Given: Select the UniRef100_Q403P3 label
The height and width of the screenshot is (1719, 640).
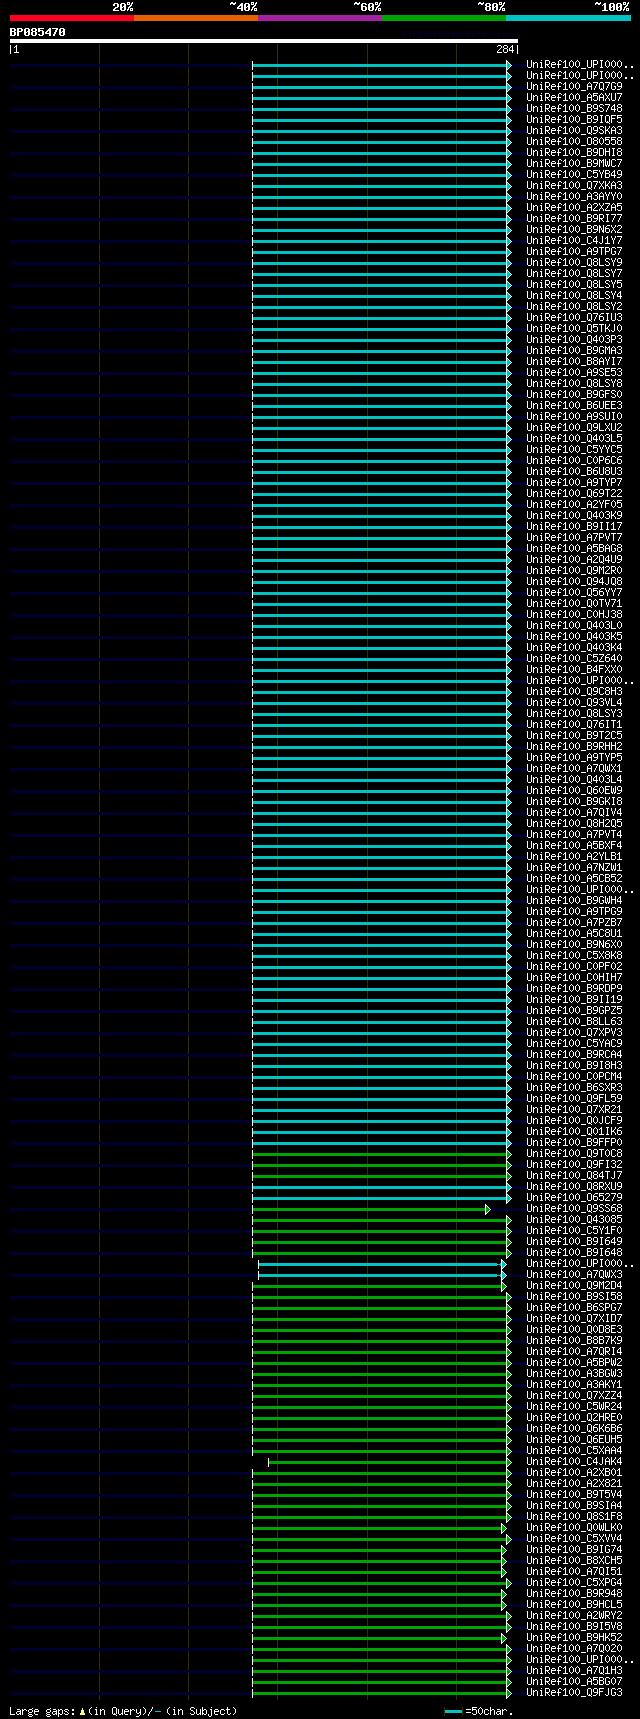Looking at the screenshot, I should [574, 340].
